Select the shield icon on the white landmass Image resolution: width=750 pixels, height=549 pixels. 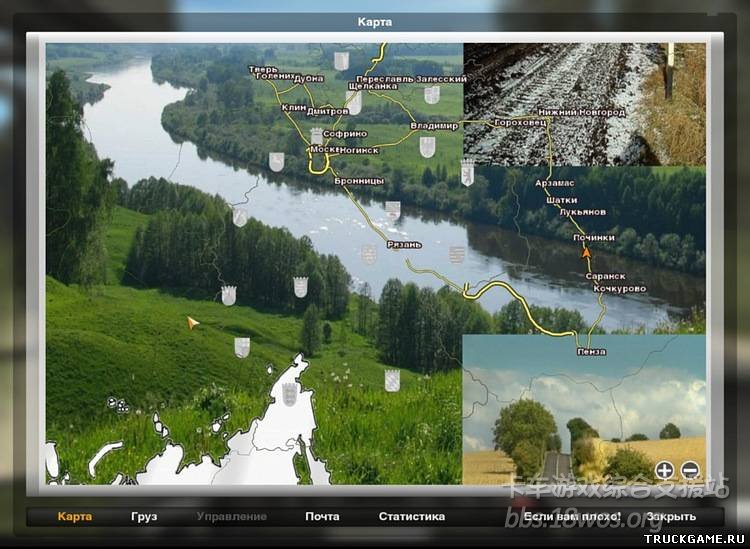[x=289, y=395]
